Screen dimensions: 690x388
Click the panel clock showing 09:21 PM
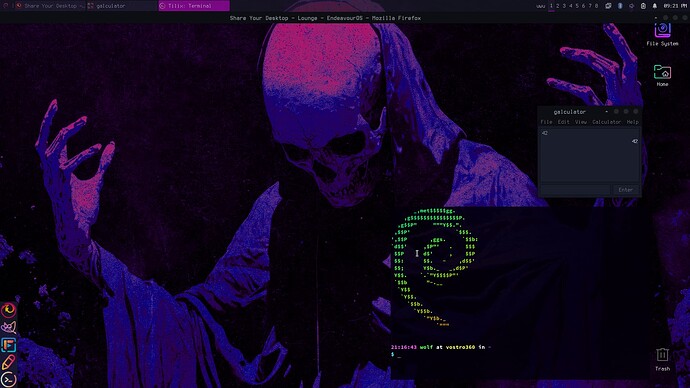(x=675, y=6)
